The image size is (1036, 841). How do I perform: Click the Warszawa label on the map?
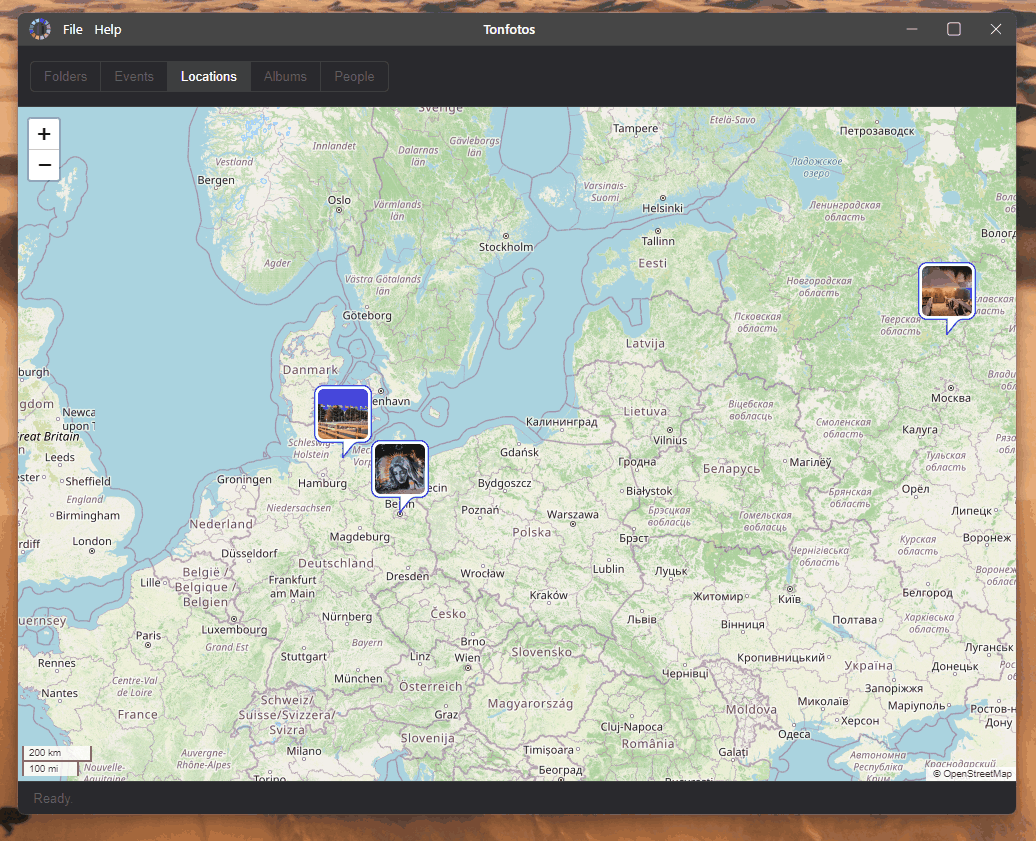click(572, 515)
